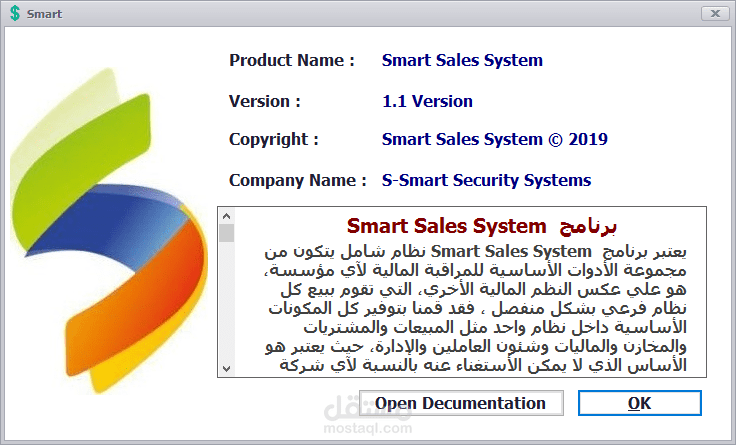Viewport: 736px width, 445px height.
Task: Click the Arabic line starting 'مجموعة الأدوات'
Action: coord(475,271)
